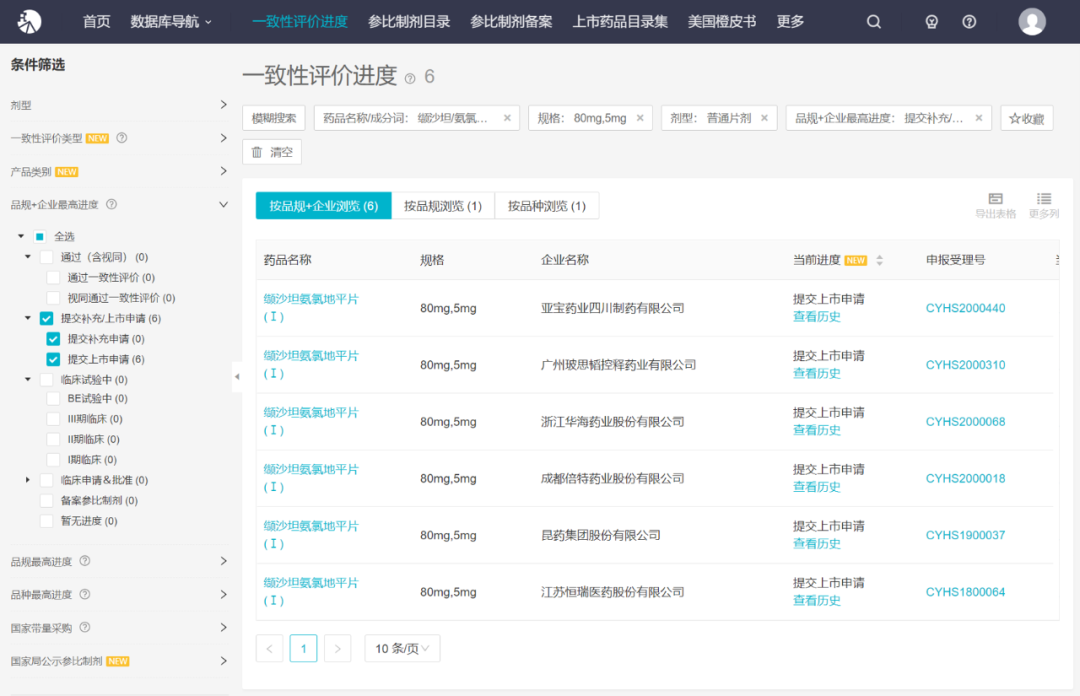Viewport: 1080px width, 696px height.
Task: Collapse 品规+企业最高进度 section chevron
Action: click(x=223, y=205)
